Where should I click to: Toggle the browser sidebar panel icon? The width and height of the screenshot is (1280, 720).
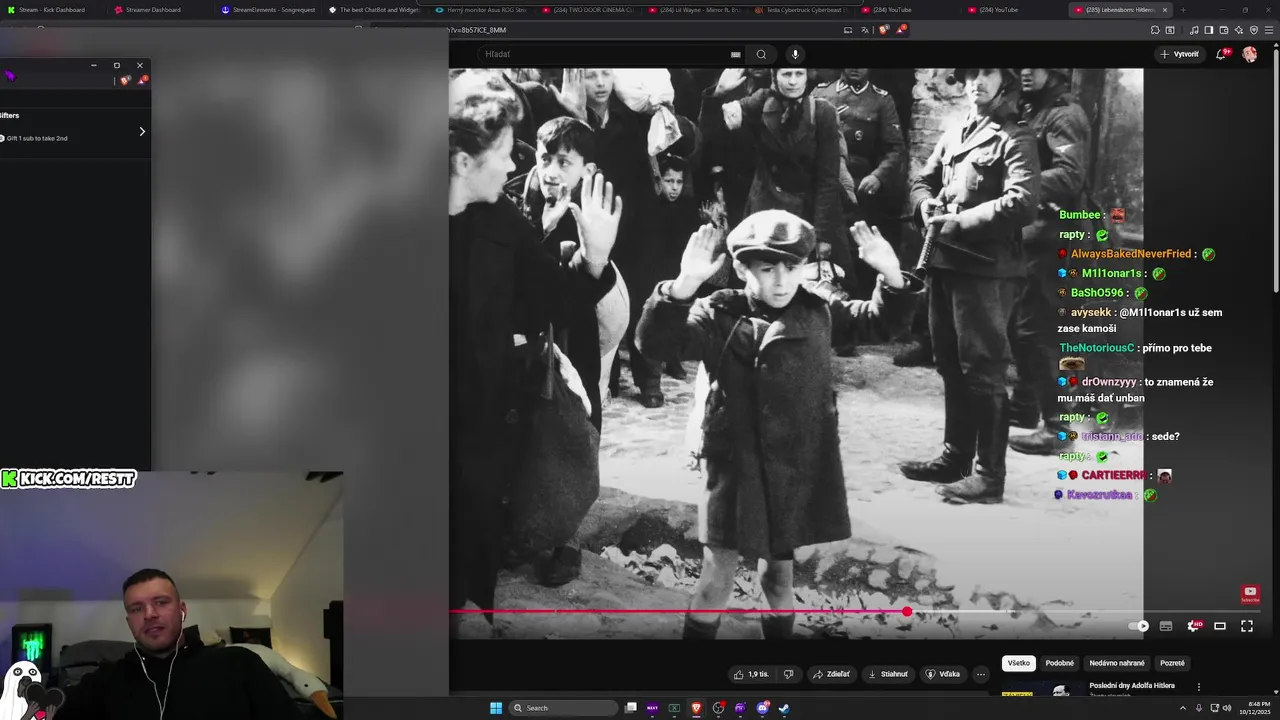click(1208, 30)
